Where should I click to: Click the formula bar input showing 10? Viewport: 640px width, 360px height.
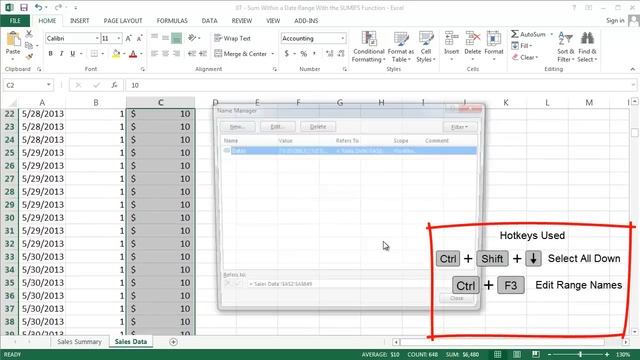[381, 85]
